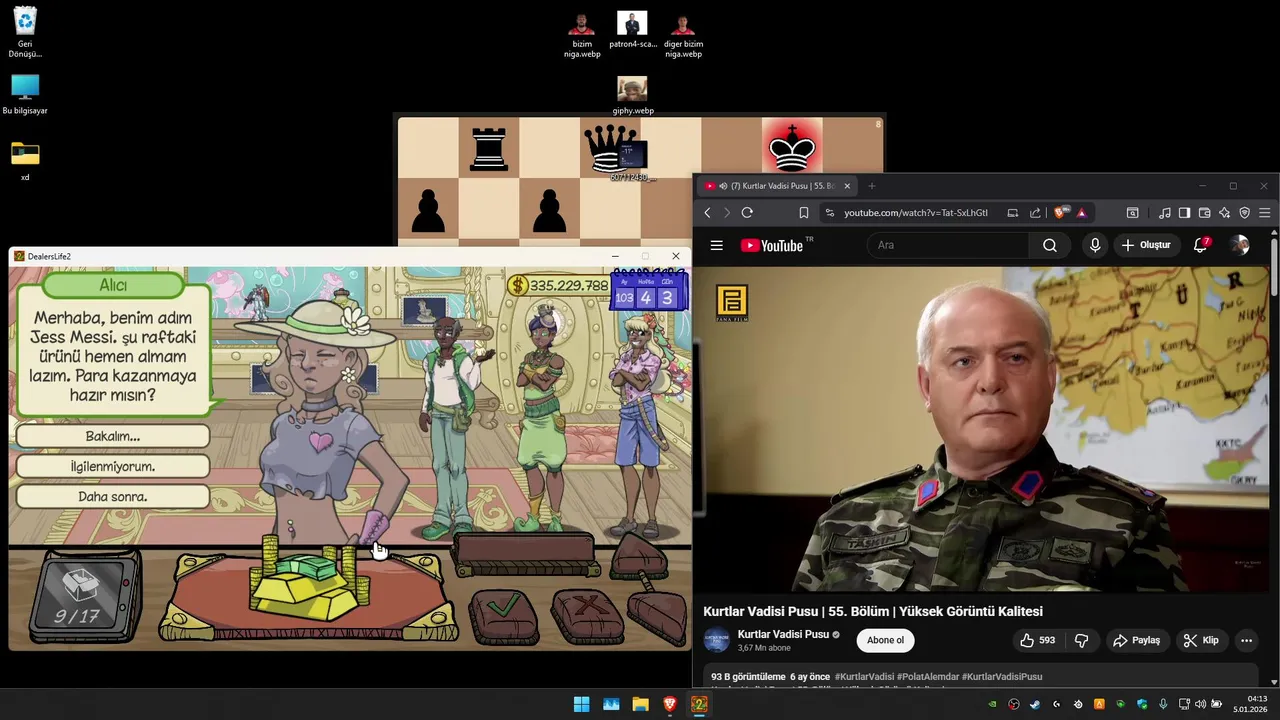
Task: Click the video player to pause
Action: click(981, 429)
